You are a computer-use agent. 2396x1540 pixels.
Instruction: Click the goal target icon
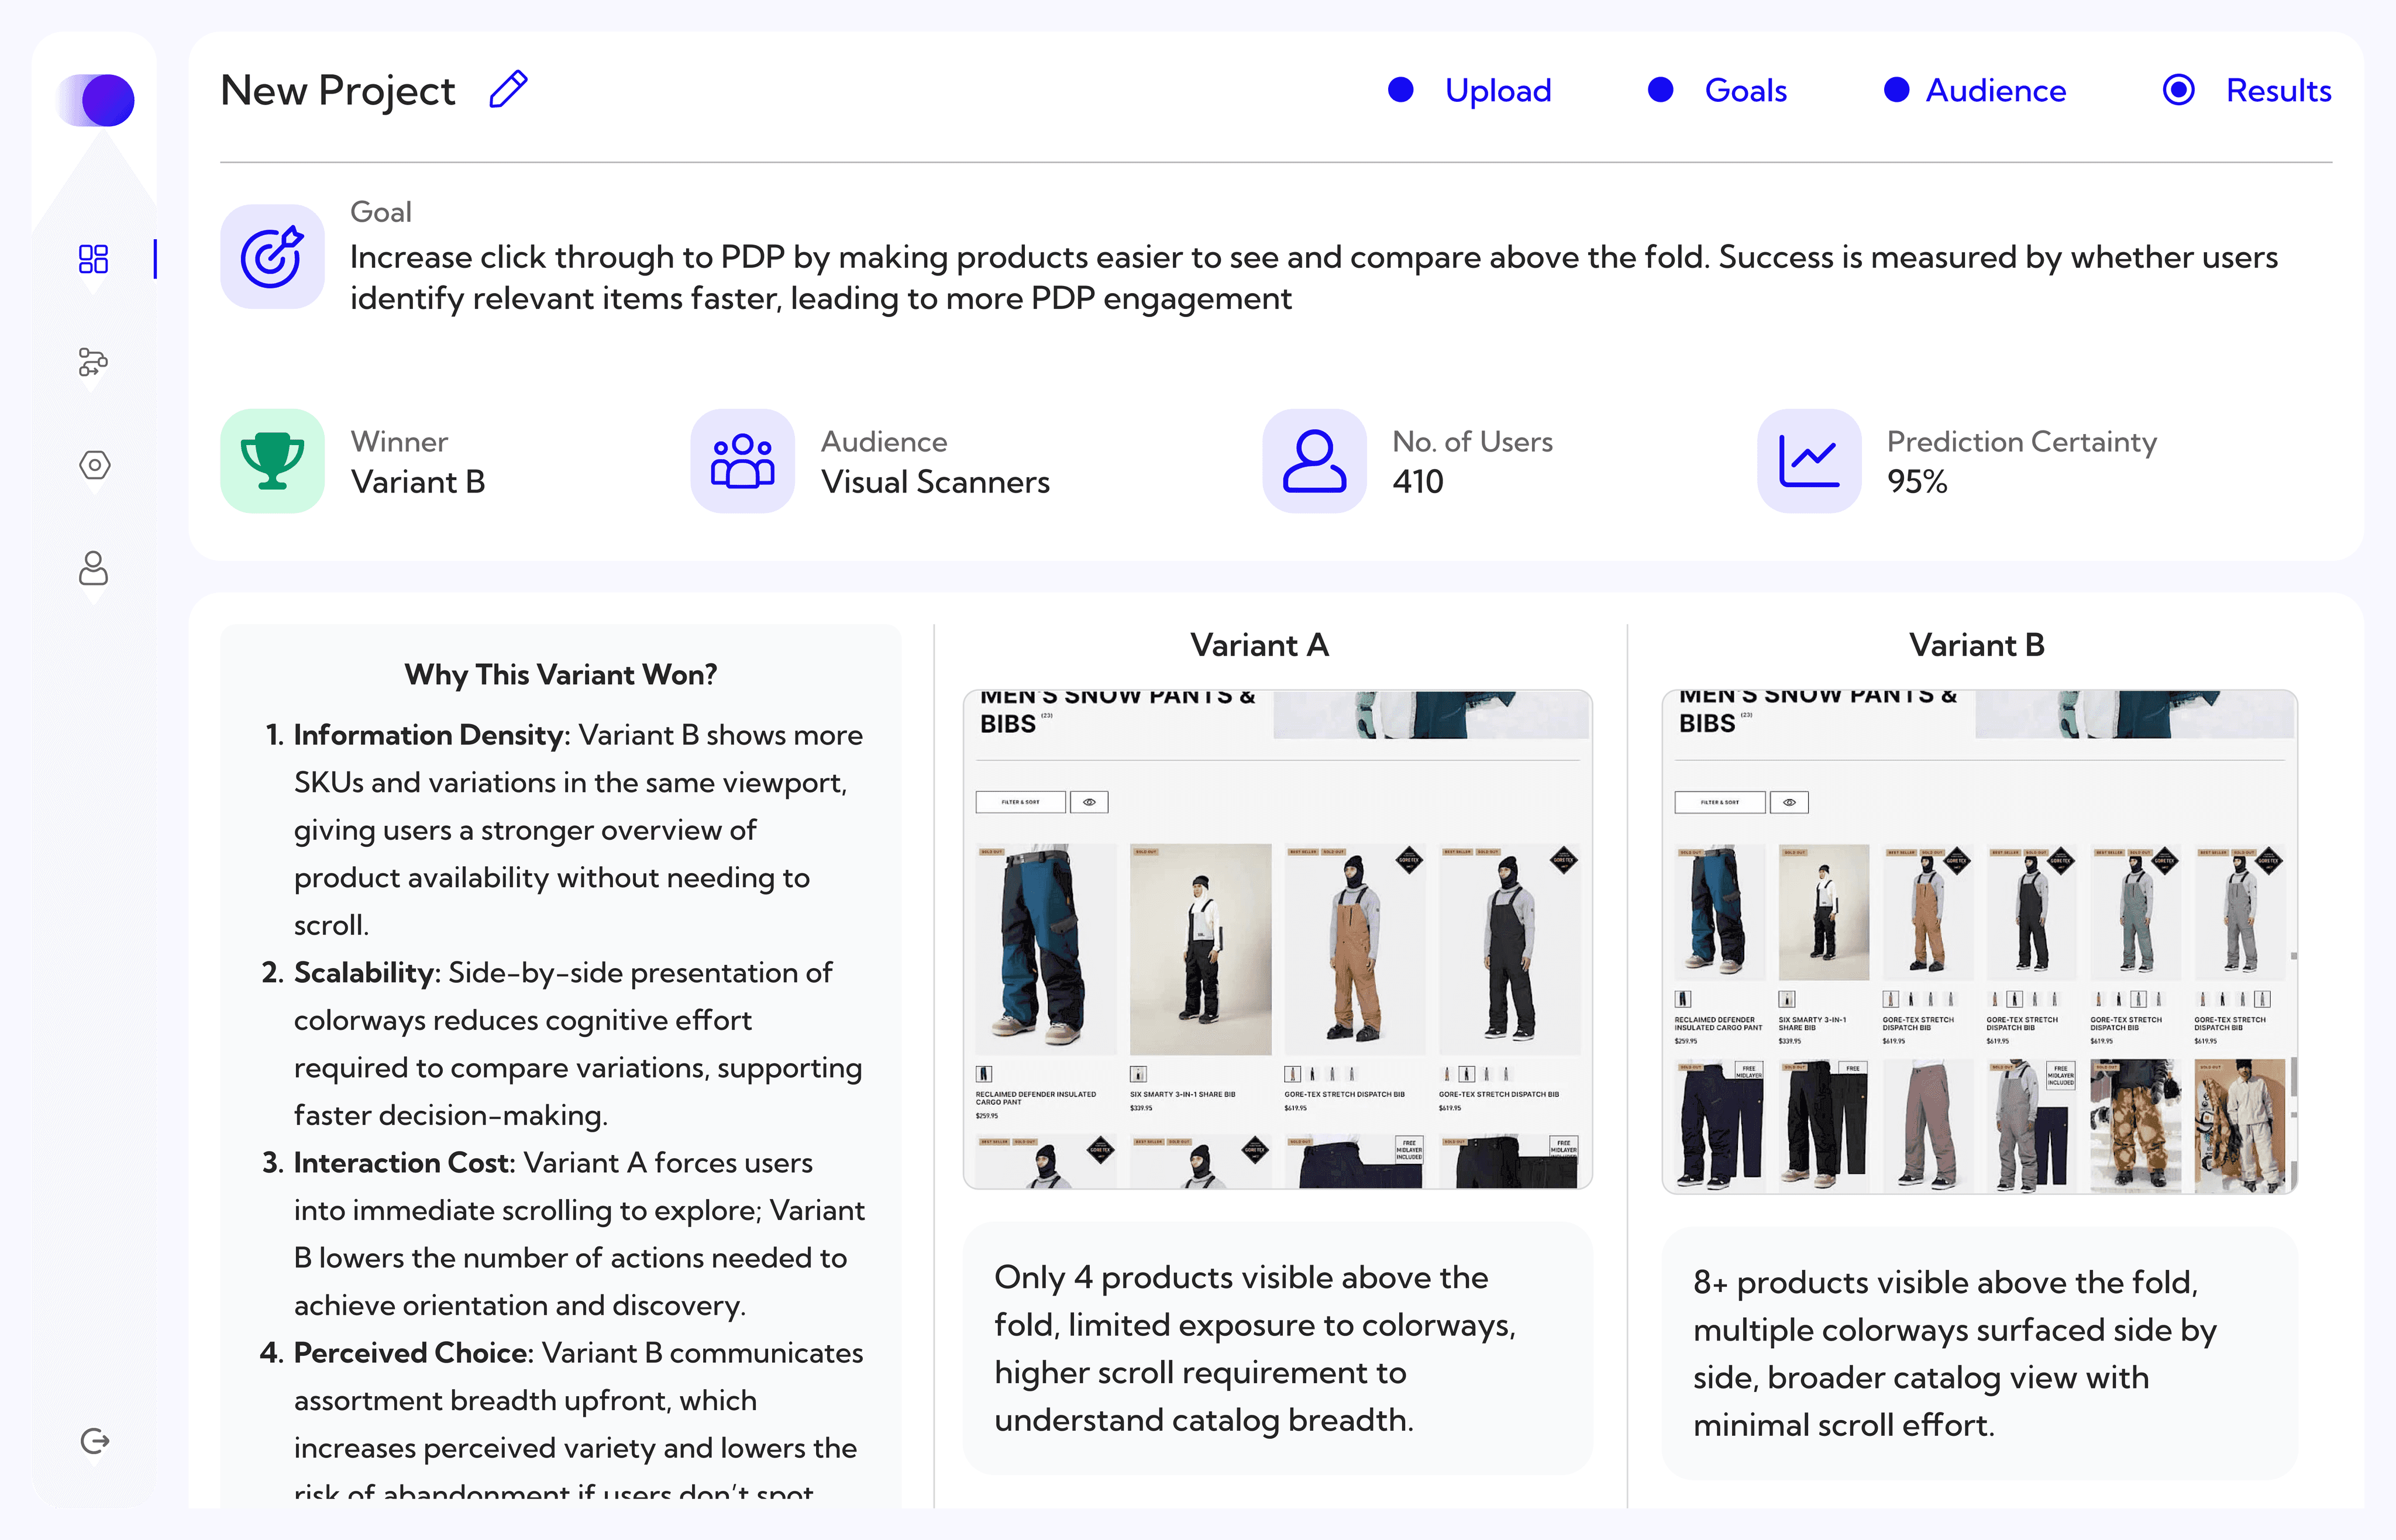272,257
